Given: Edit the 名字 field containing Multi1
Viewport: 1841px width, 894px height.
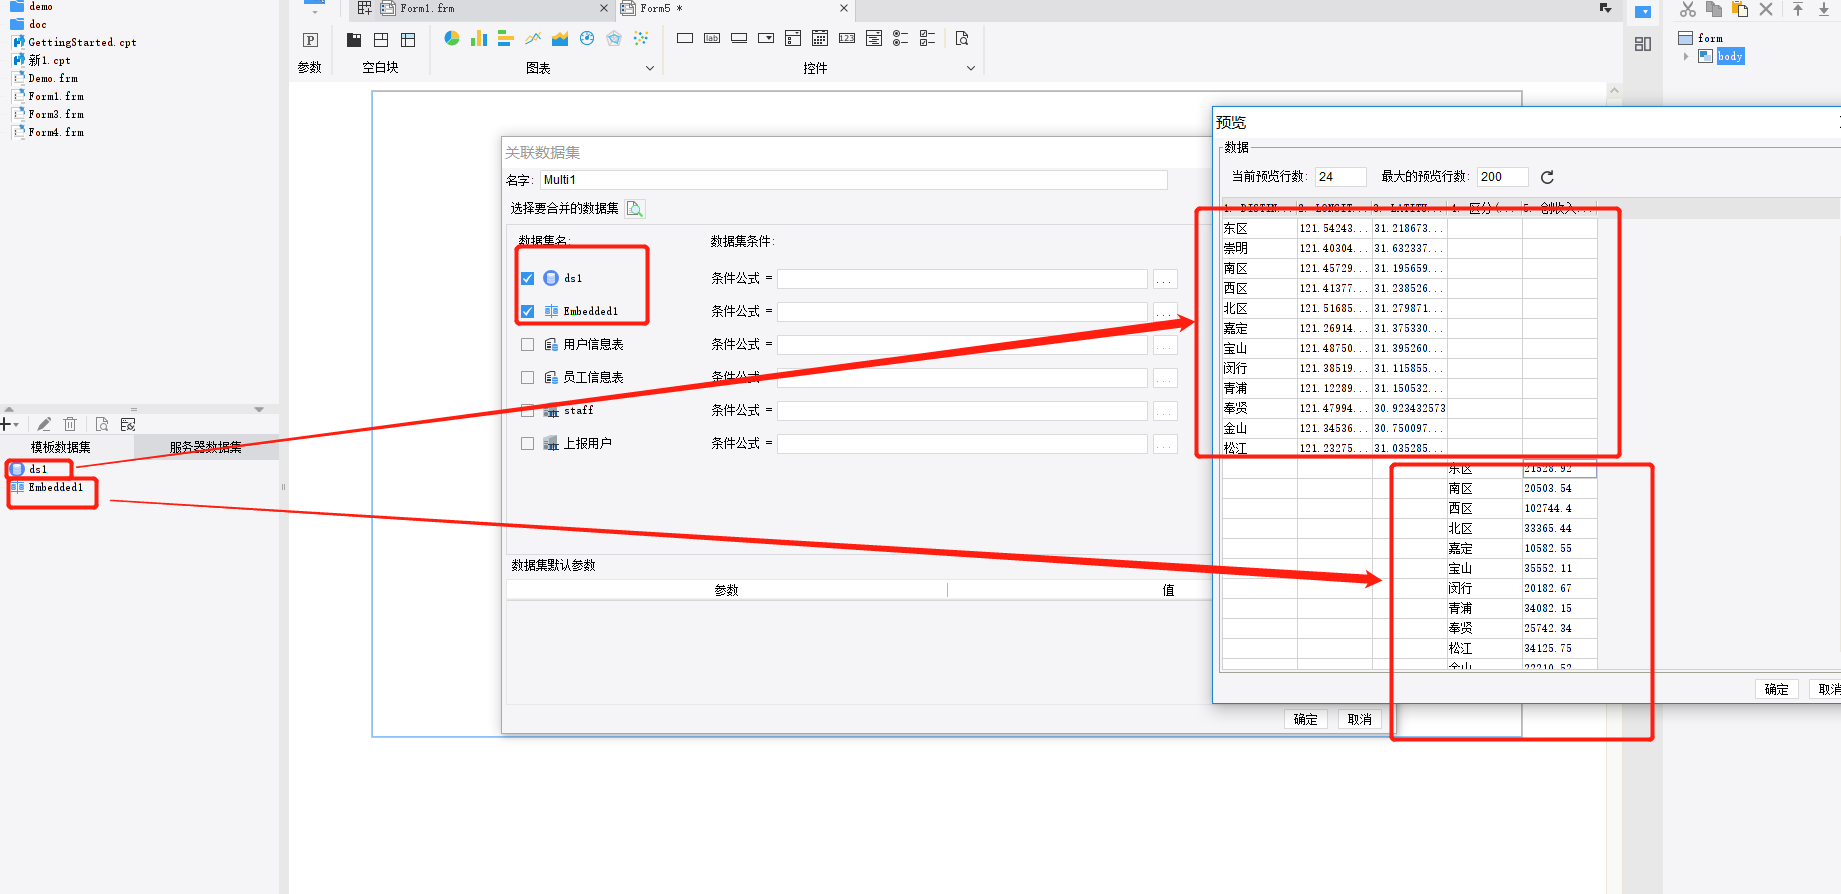Looking at the screenshot, I should [x=854, y=180].
